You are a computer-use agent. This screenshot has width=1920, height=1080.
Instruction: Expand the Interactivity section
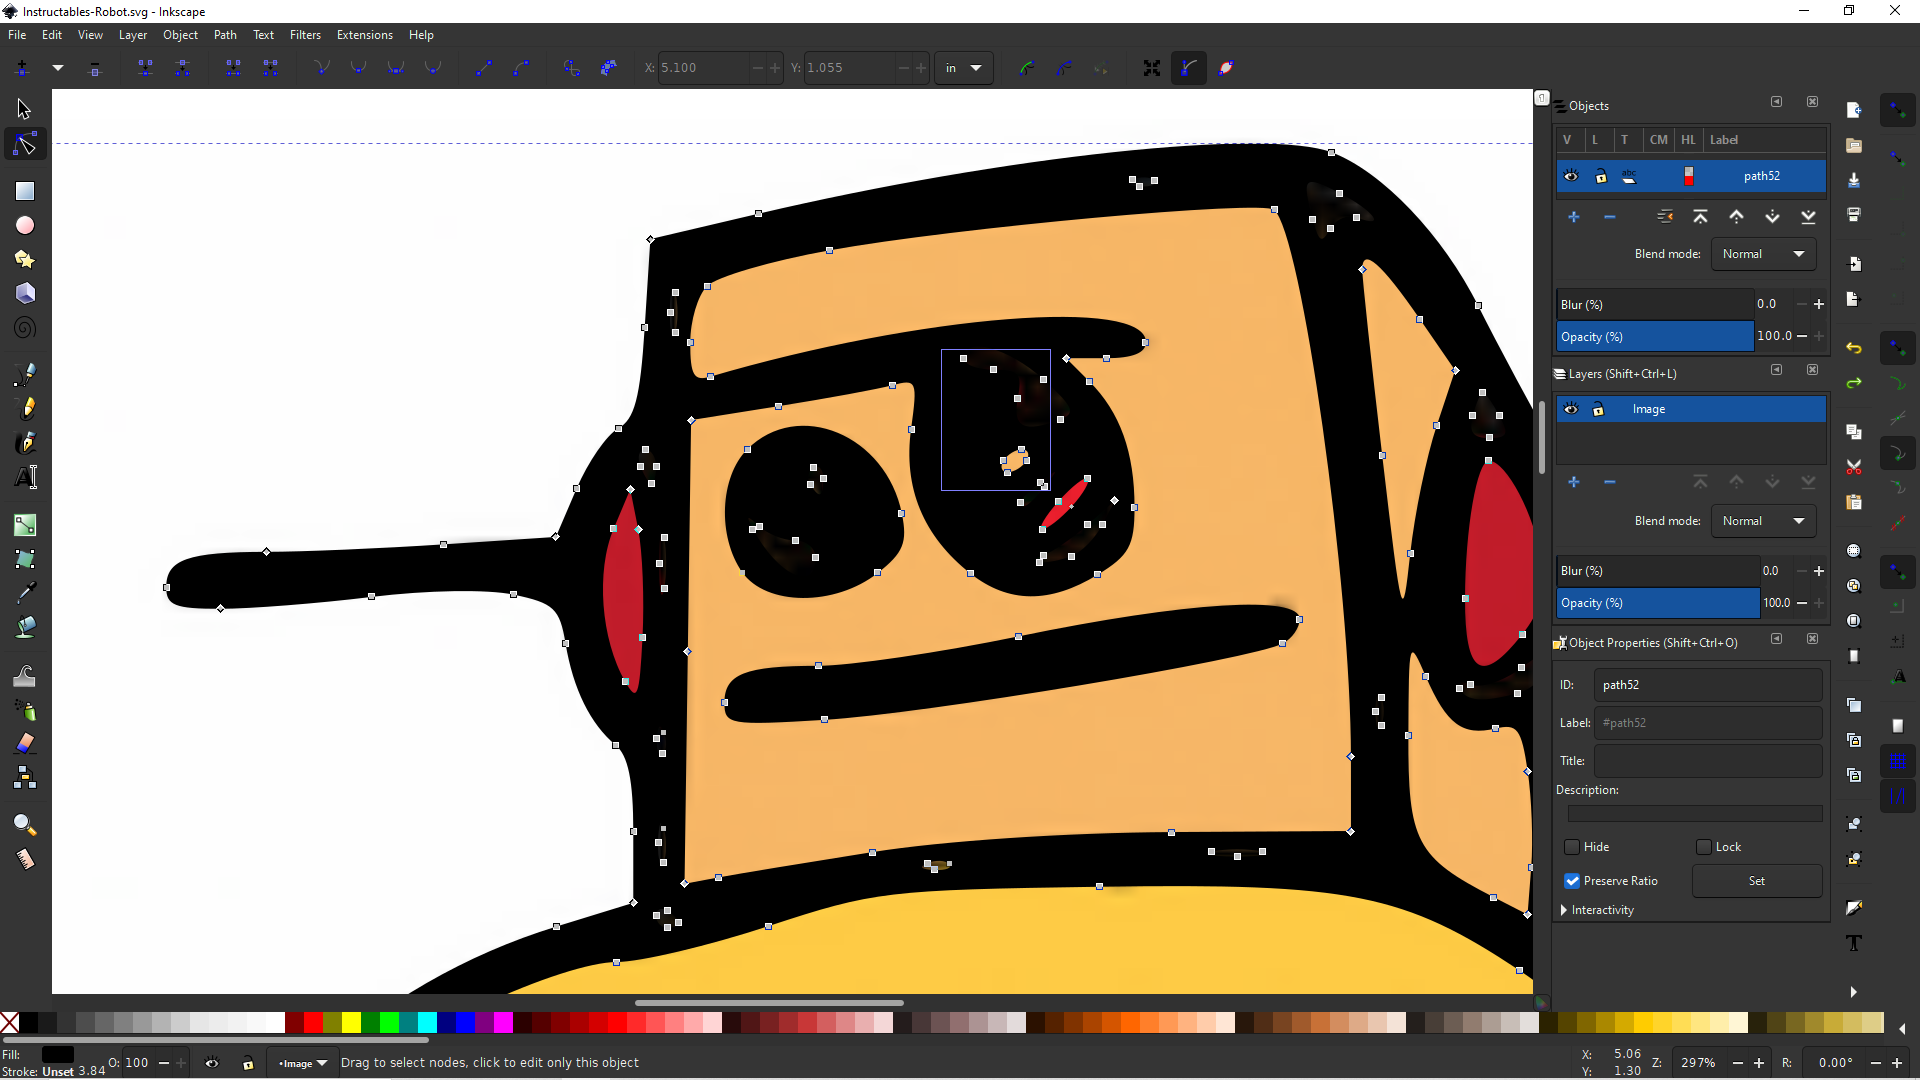coord(1562,910)
